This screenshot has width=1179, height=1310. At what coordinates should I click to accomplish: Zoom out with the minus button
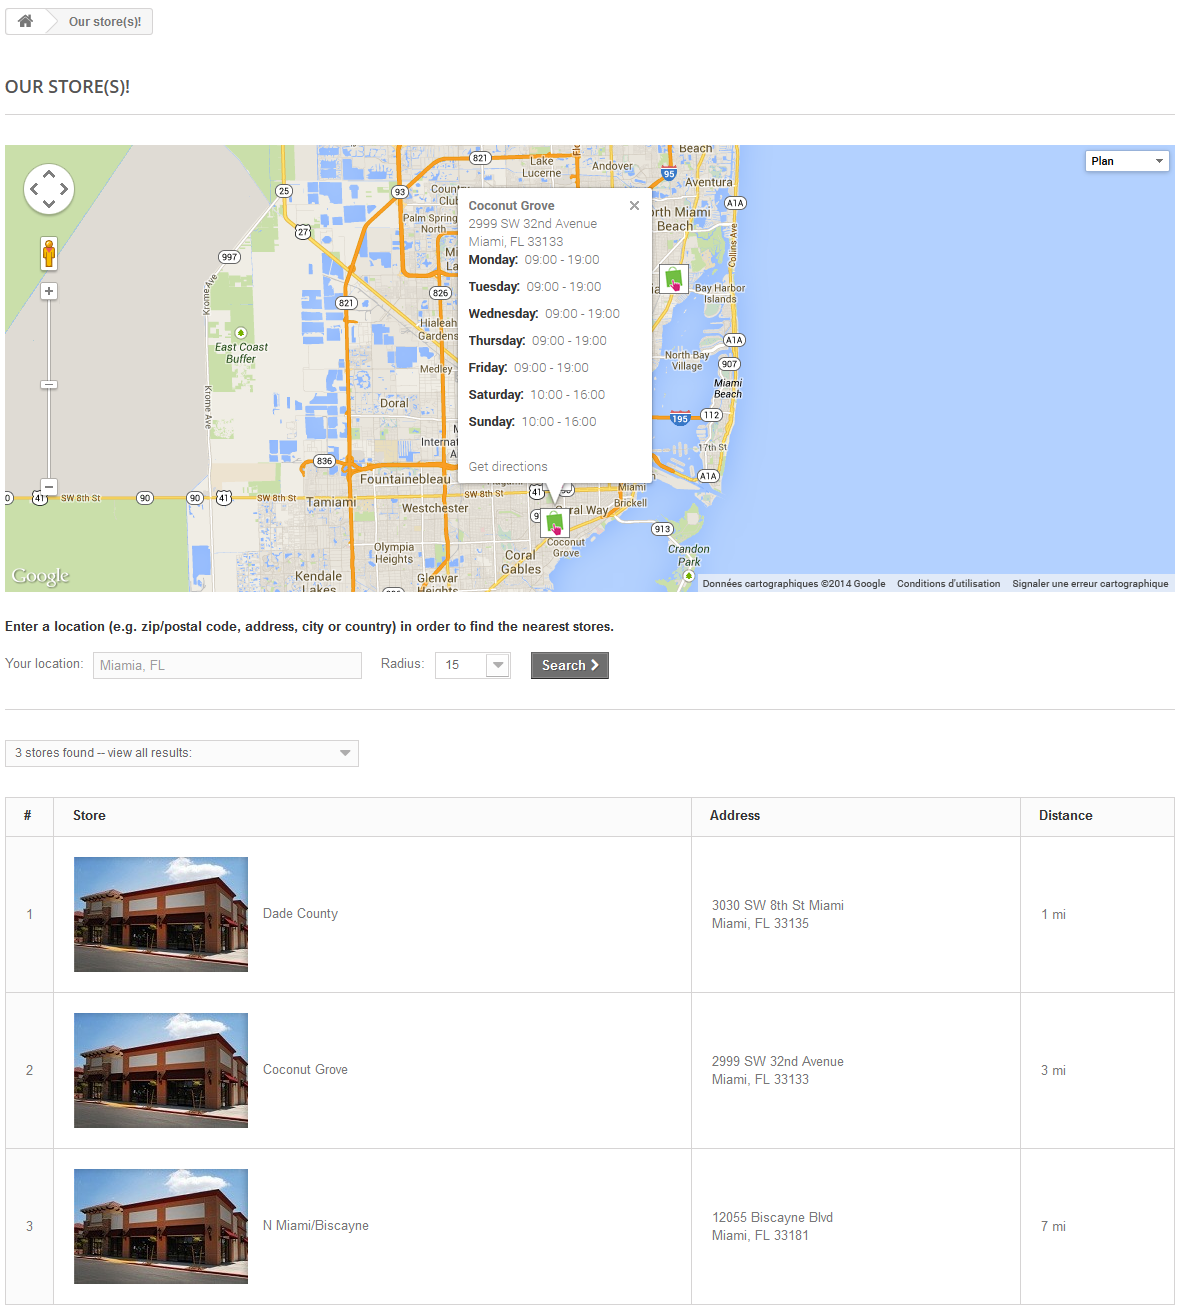pyautogui.click(x=49, y=487)
